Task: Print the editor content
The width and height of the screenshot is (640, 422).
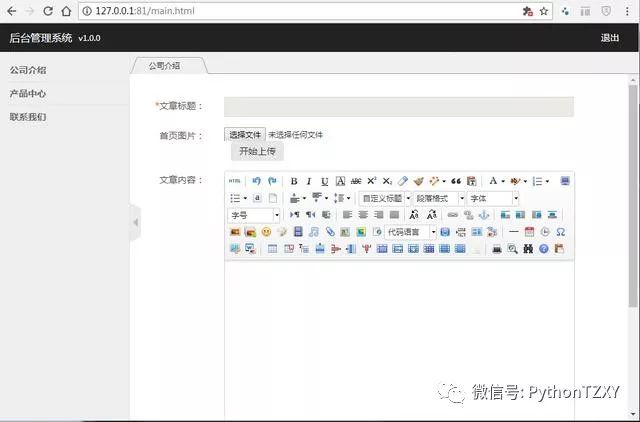Action: (x=497, y=249)
